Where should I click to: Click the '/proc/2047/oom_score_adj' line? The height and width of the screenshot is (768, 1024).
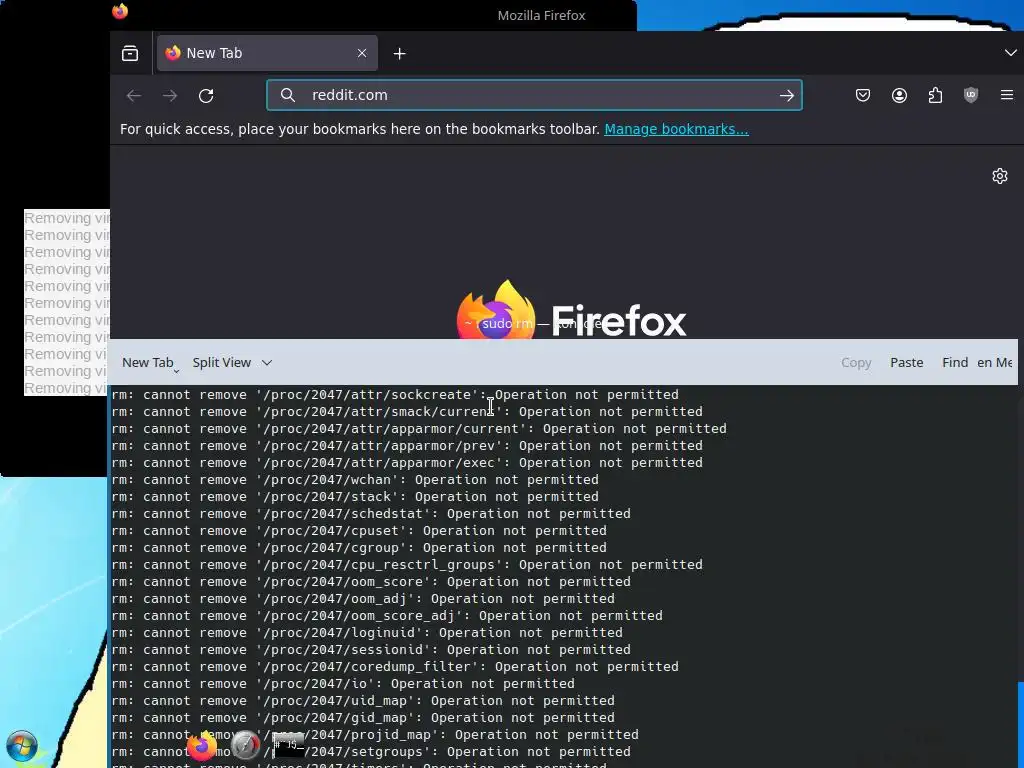pyautogui.click(x=387, y=616)
